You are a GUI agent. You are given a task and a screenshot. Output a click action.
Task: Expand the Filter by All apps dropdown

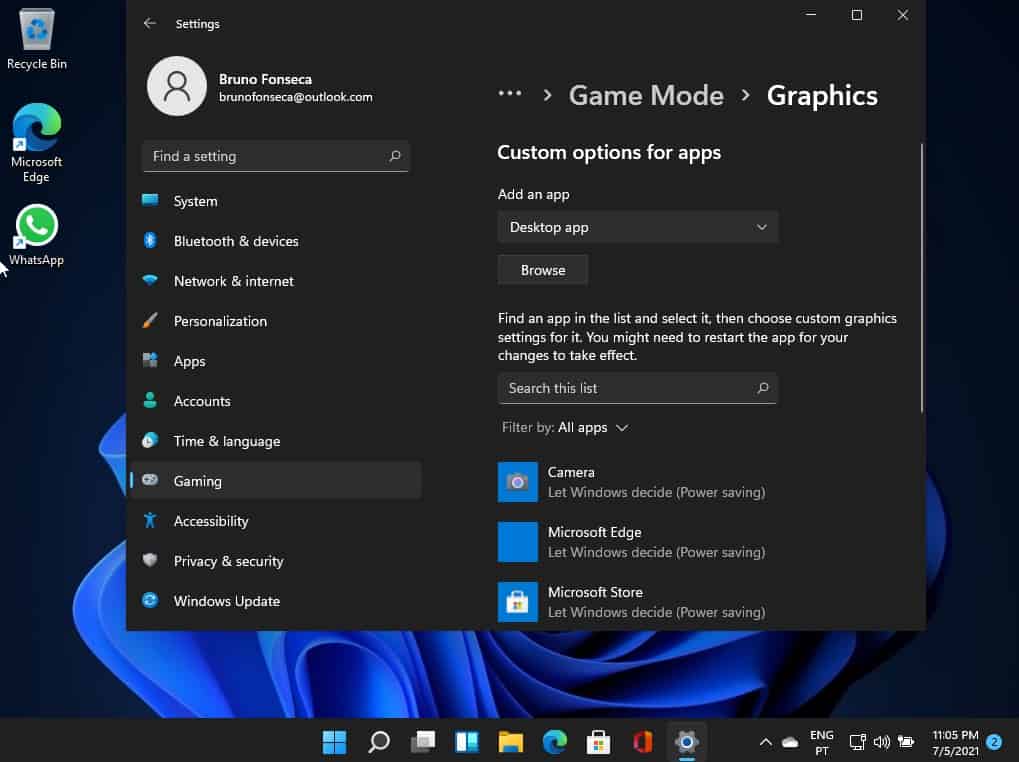(x=565, y=427)
